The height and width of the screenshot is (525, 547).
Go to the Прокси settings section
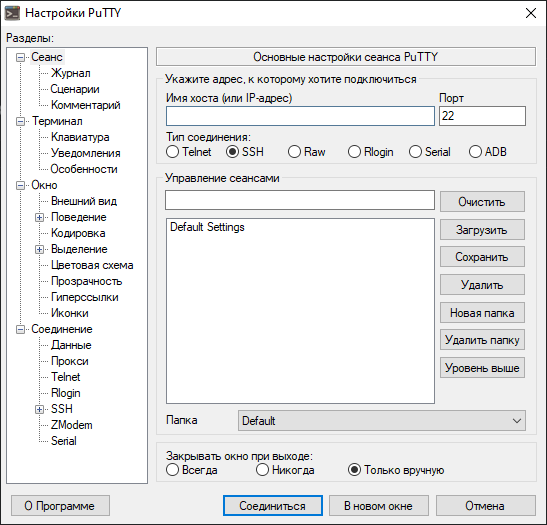coord(69,361)
